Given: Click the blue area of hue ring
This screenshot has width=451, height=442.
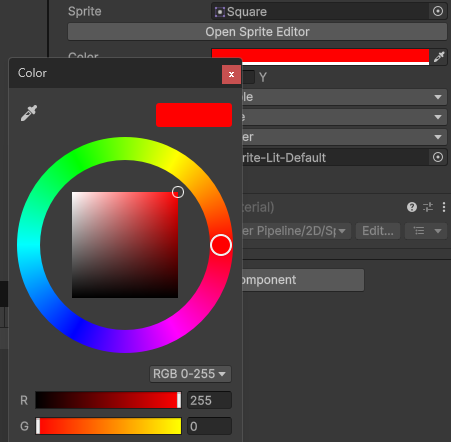Looking at the screenshot, I should click(x=76, y=329).
